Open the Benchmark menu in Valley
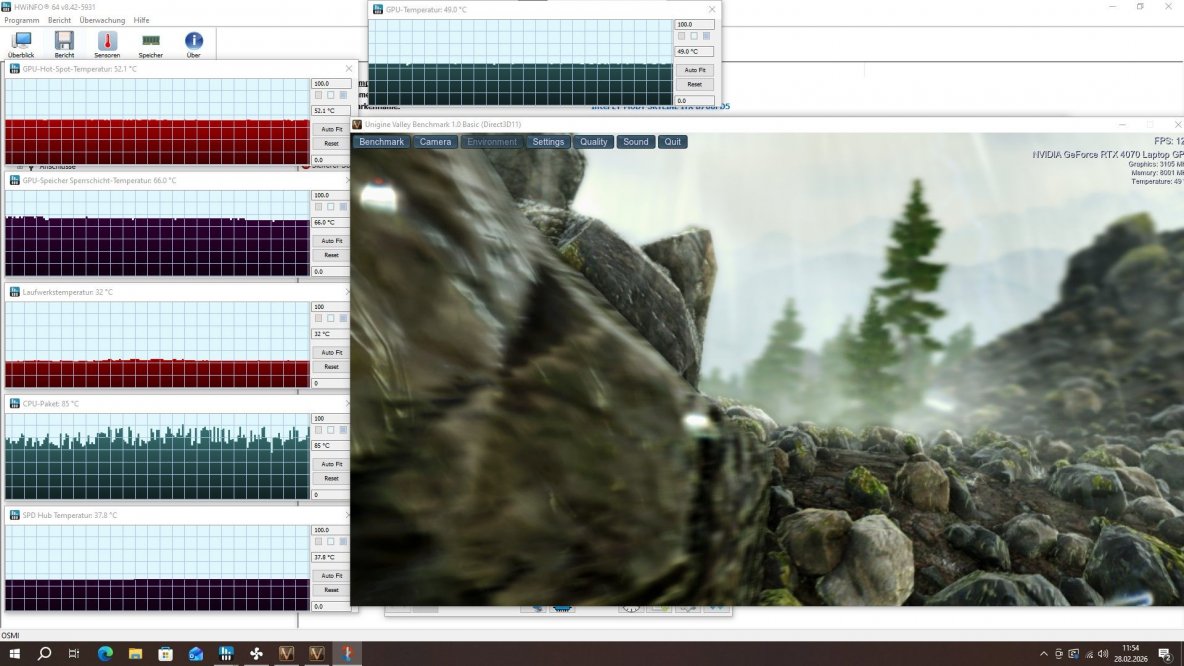 click(381, 142)
